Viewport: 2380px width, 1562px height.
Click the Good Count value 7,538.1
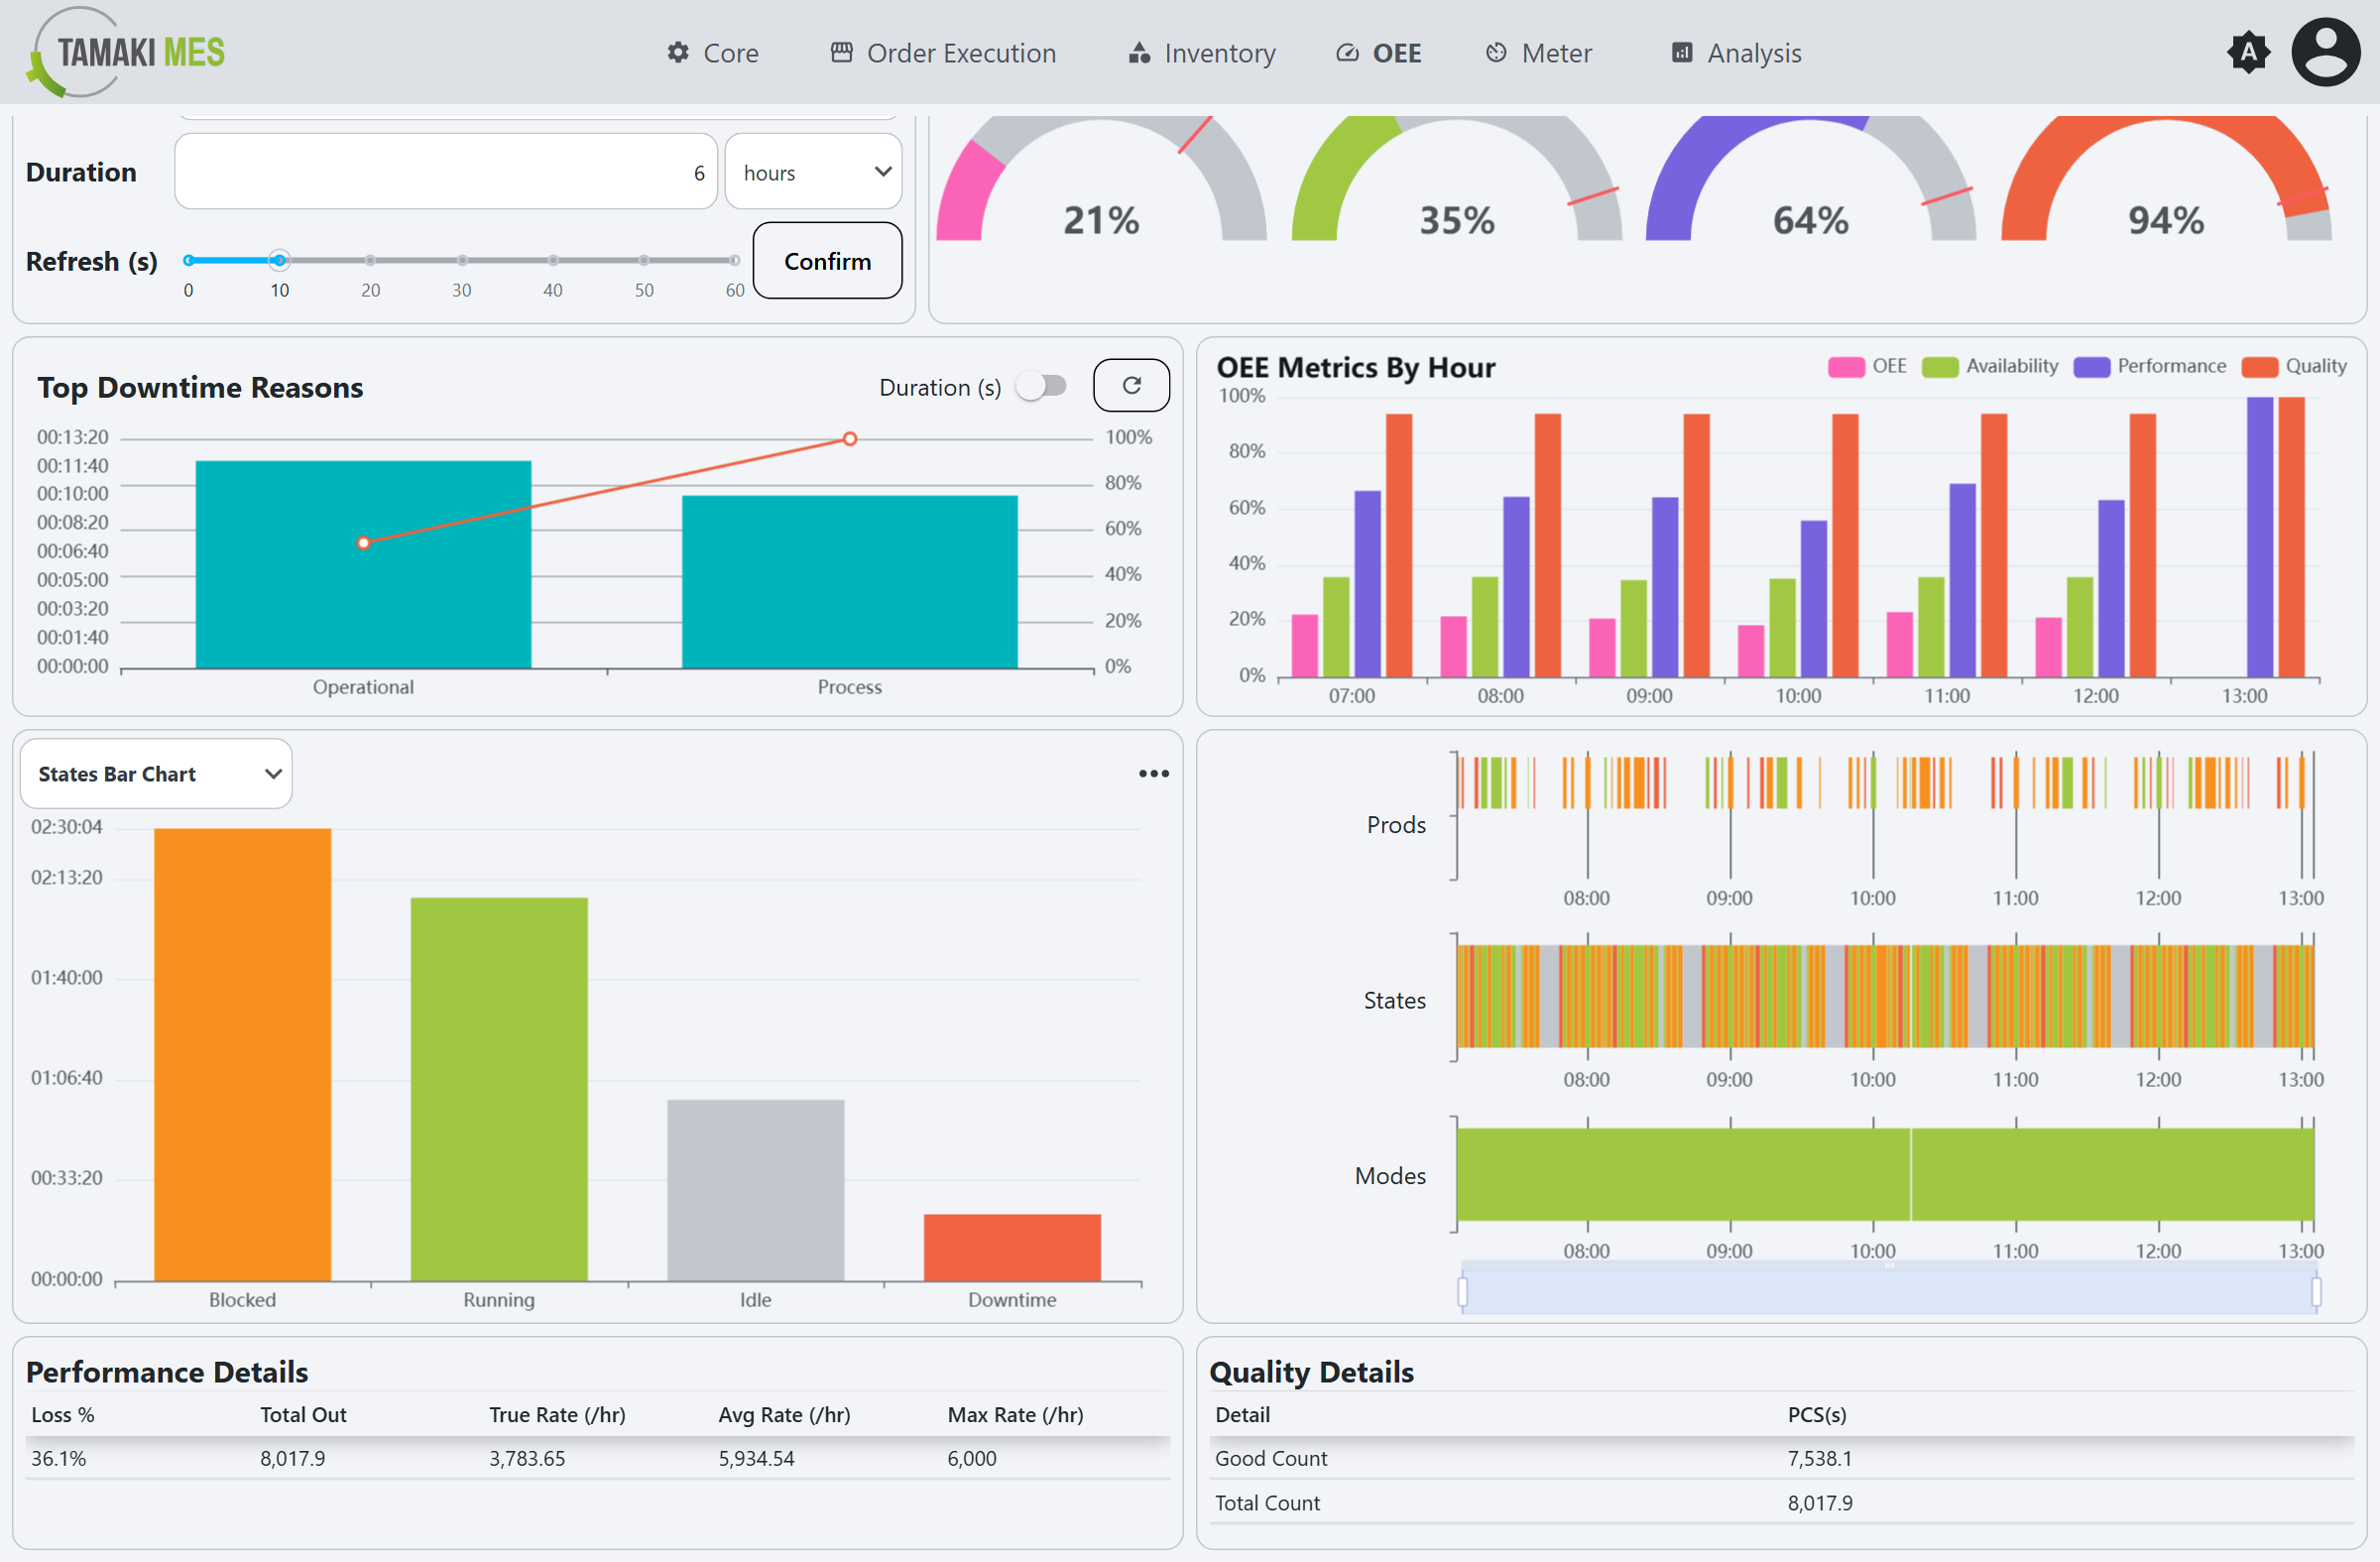pyautogui.click(x=1820, y=1458)
